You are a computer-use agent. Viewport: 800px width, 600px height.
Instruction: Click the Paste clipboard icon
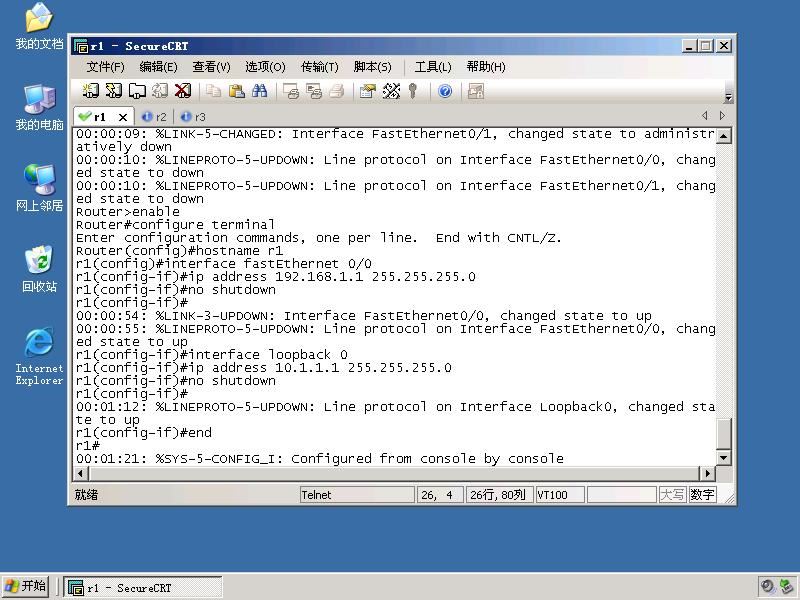(x=236, y=91)
